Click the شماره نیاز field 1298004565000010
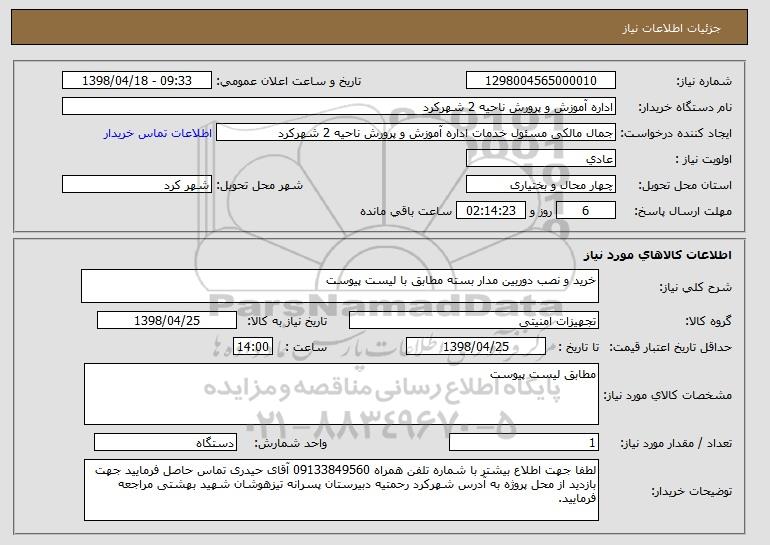This screenshot has height=545, width=770. (x=541, y=81)
